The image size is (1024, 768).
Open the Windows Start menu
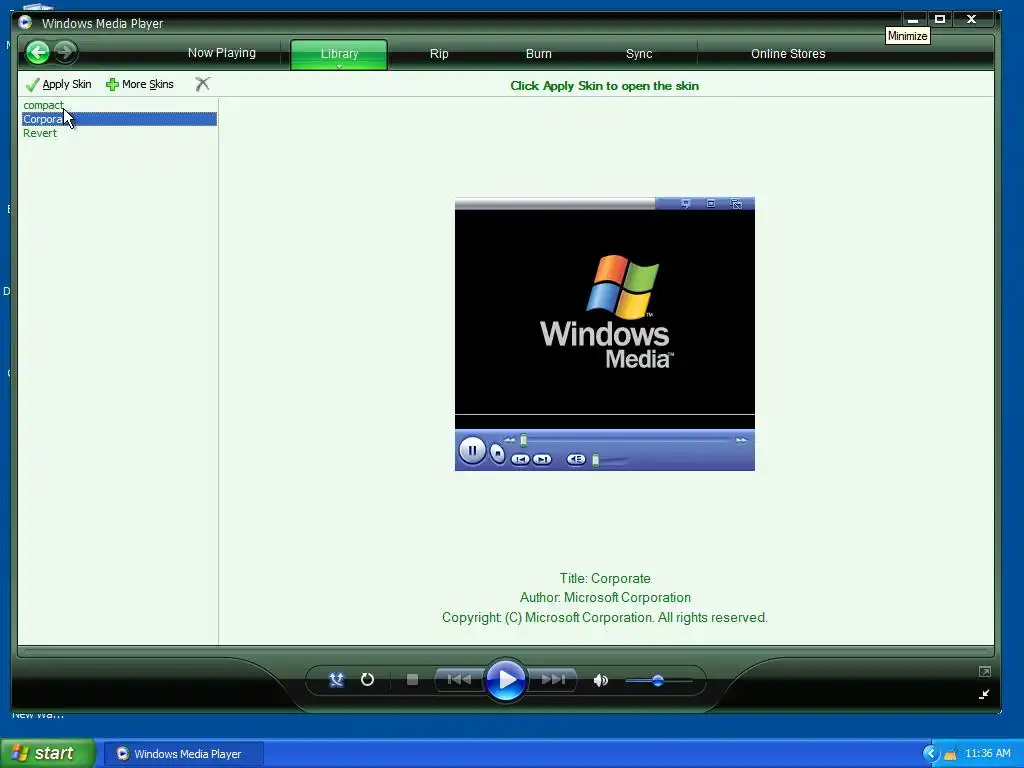(x=48, y=753)
